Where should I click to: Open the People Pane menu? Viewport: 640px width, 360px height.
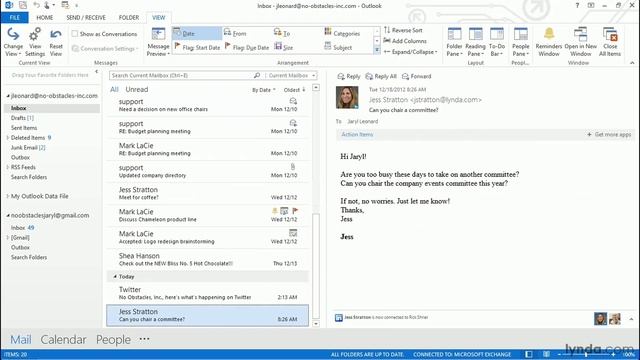pyautogui.click(x=520, y=42)
